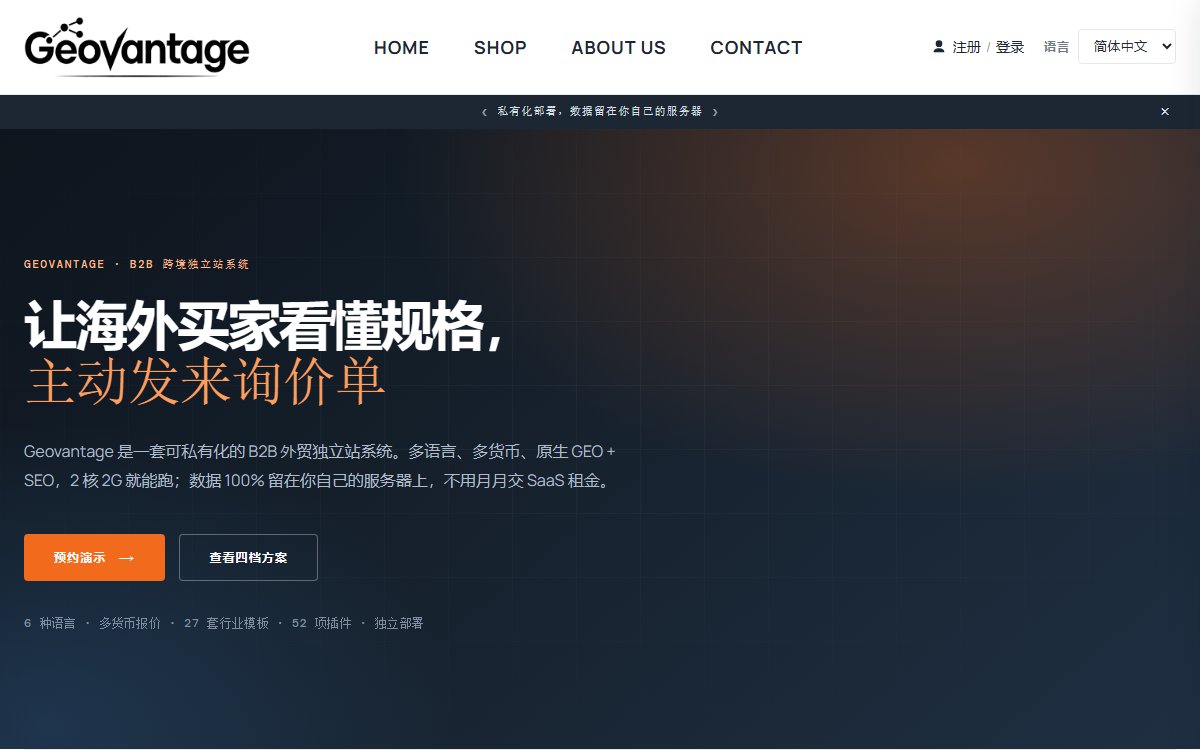This screenshot has width=1200, height=750.
Task: Click the 独立部署 stat
Action: [x=399, y=623]
